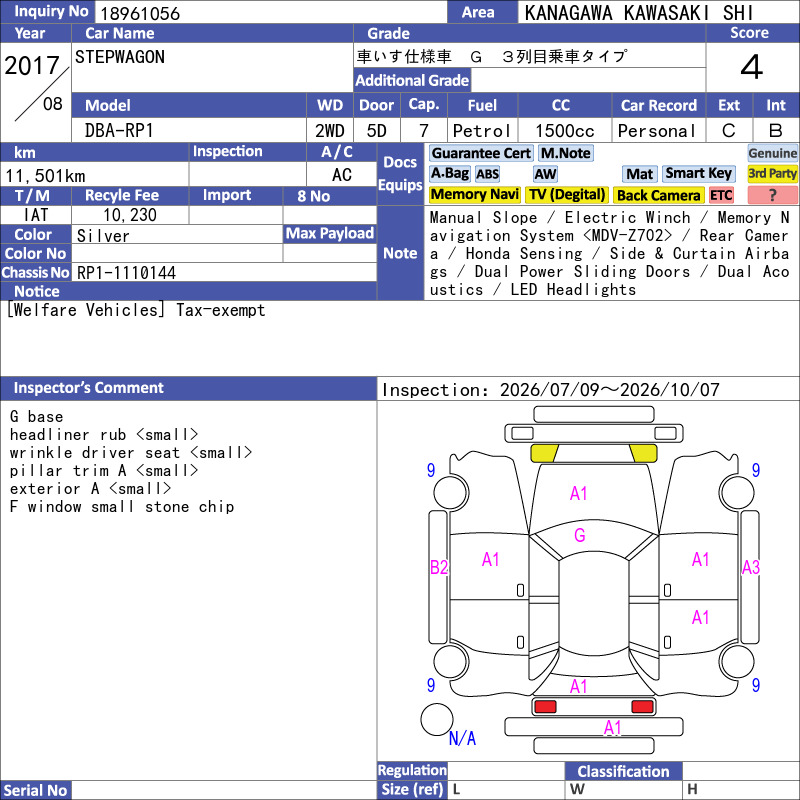Click the red question mark badge
The image size is (800, 800).
tap(772, 195)
